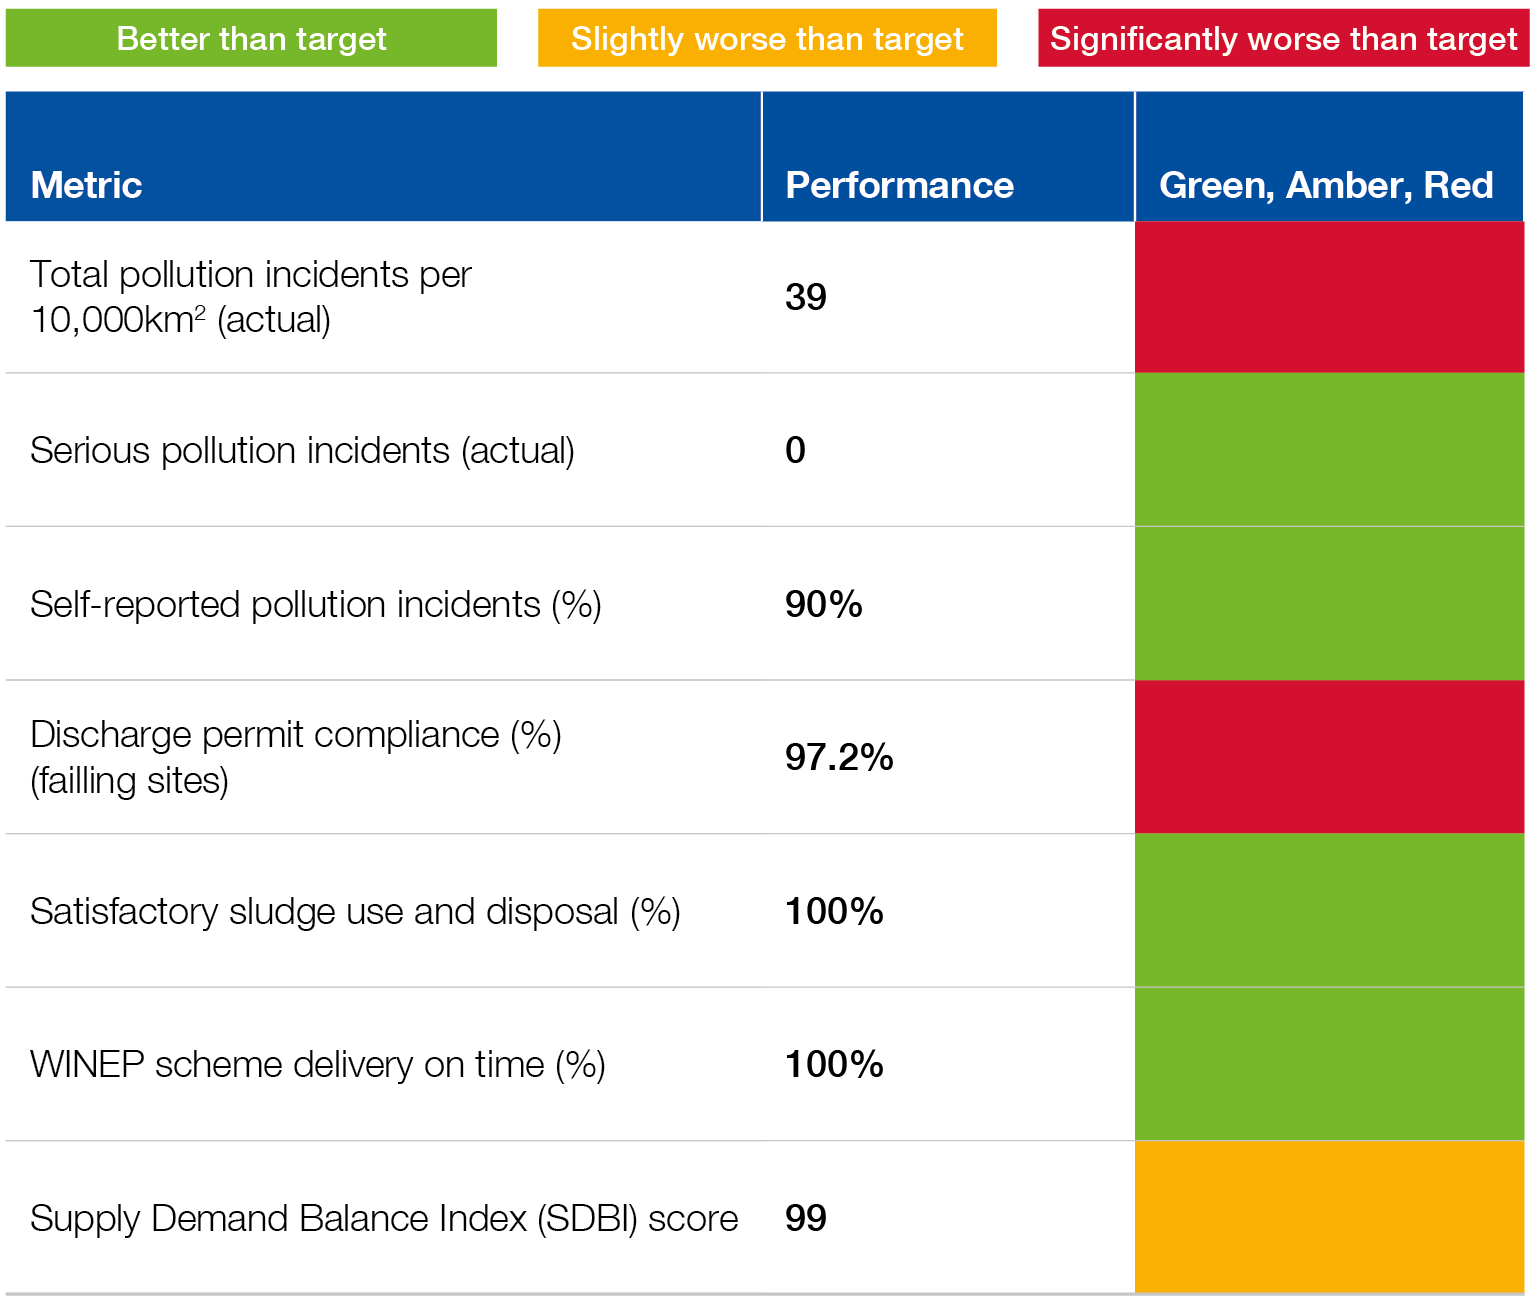
Task: Select the 'Metric' column header
Action: click(x=87, y=185)
